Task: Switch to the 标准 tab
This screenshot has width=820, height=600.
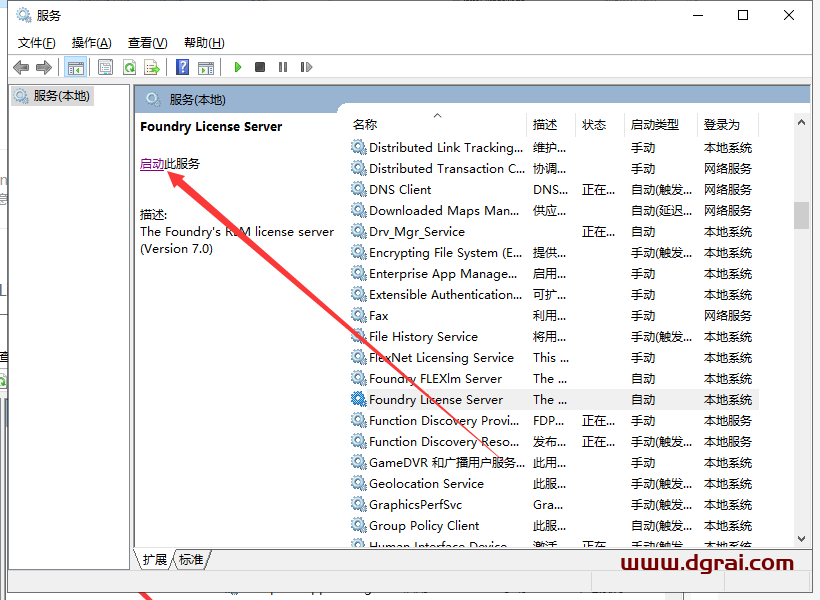Action: point(191,560)
